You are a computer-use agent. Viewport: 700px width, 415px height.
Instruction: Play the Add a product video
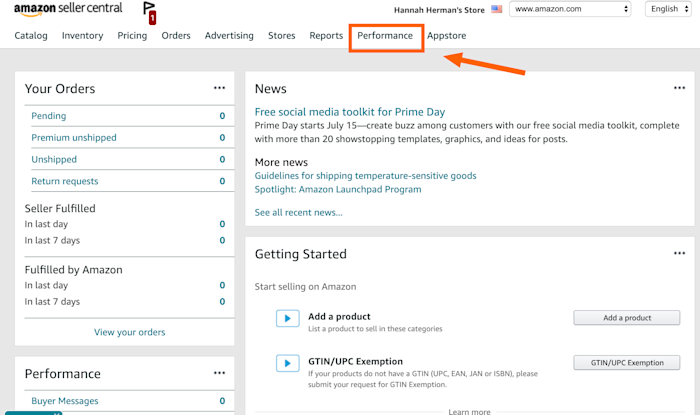coord(288,318)
